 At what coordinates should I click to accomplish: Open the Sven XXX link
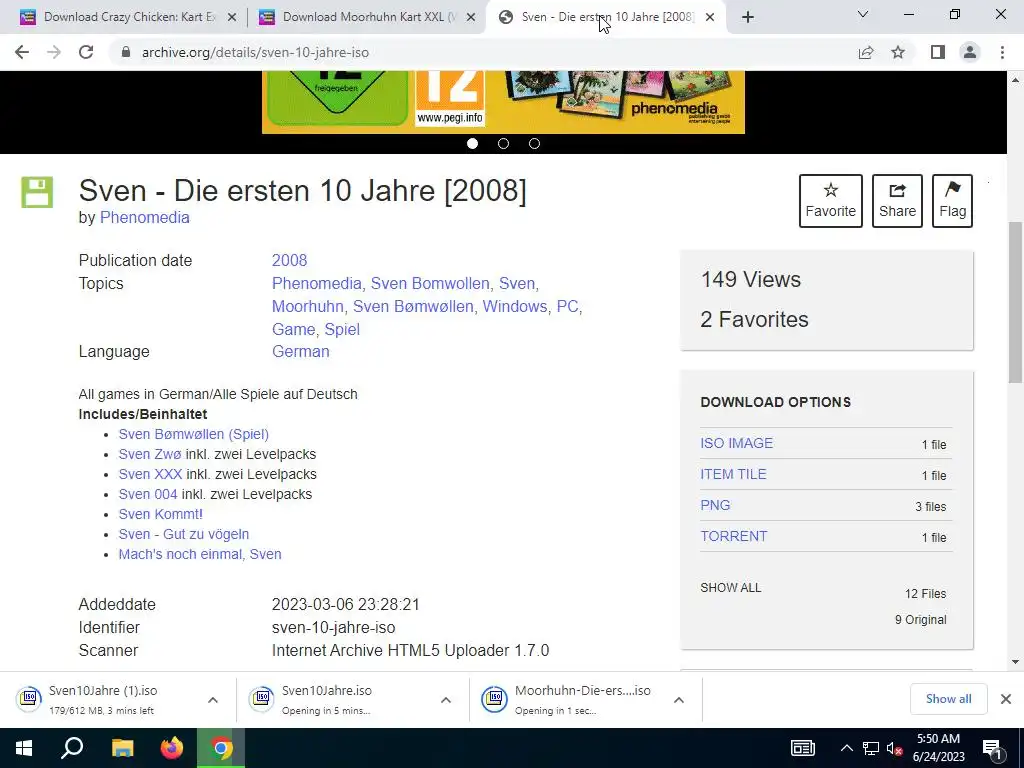click(150, 474)
